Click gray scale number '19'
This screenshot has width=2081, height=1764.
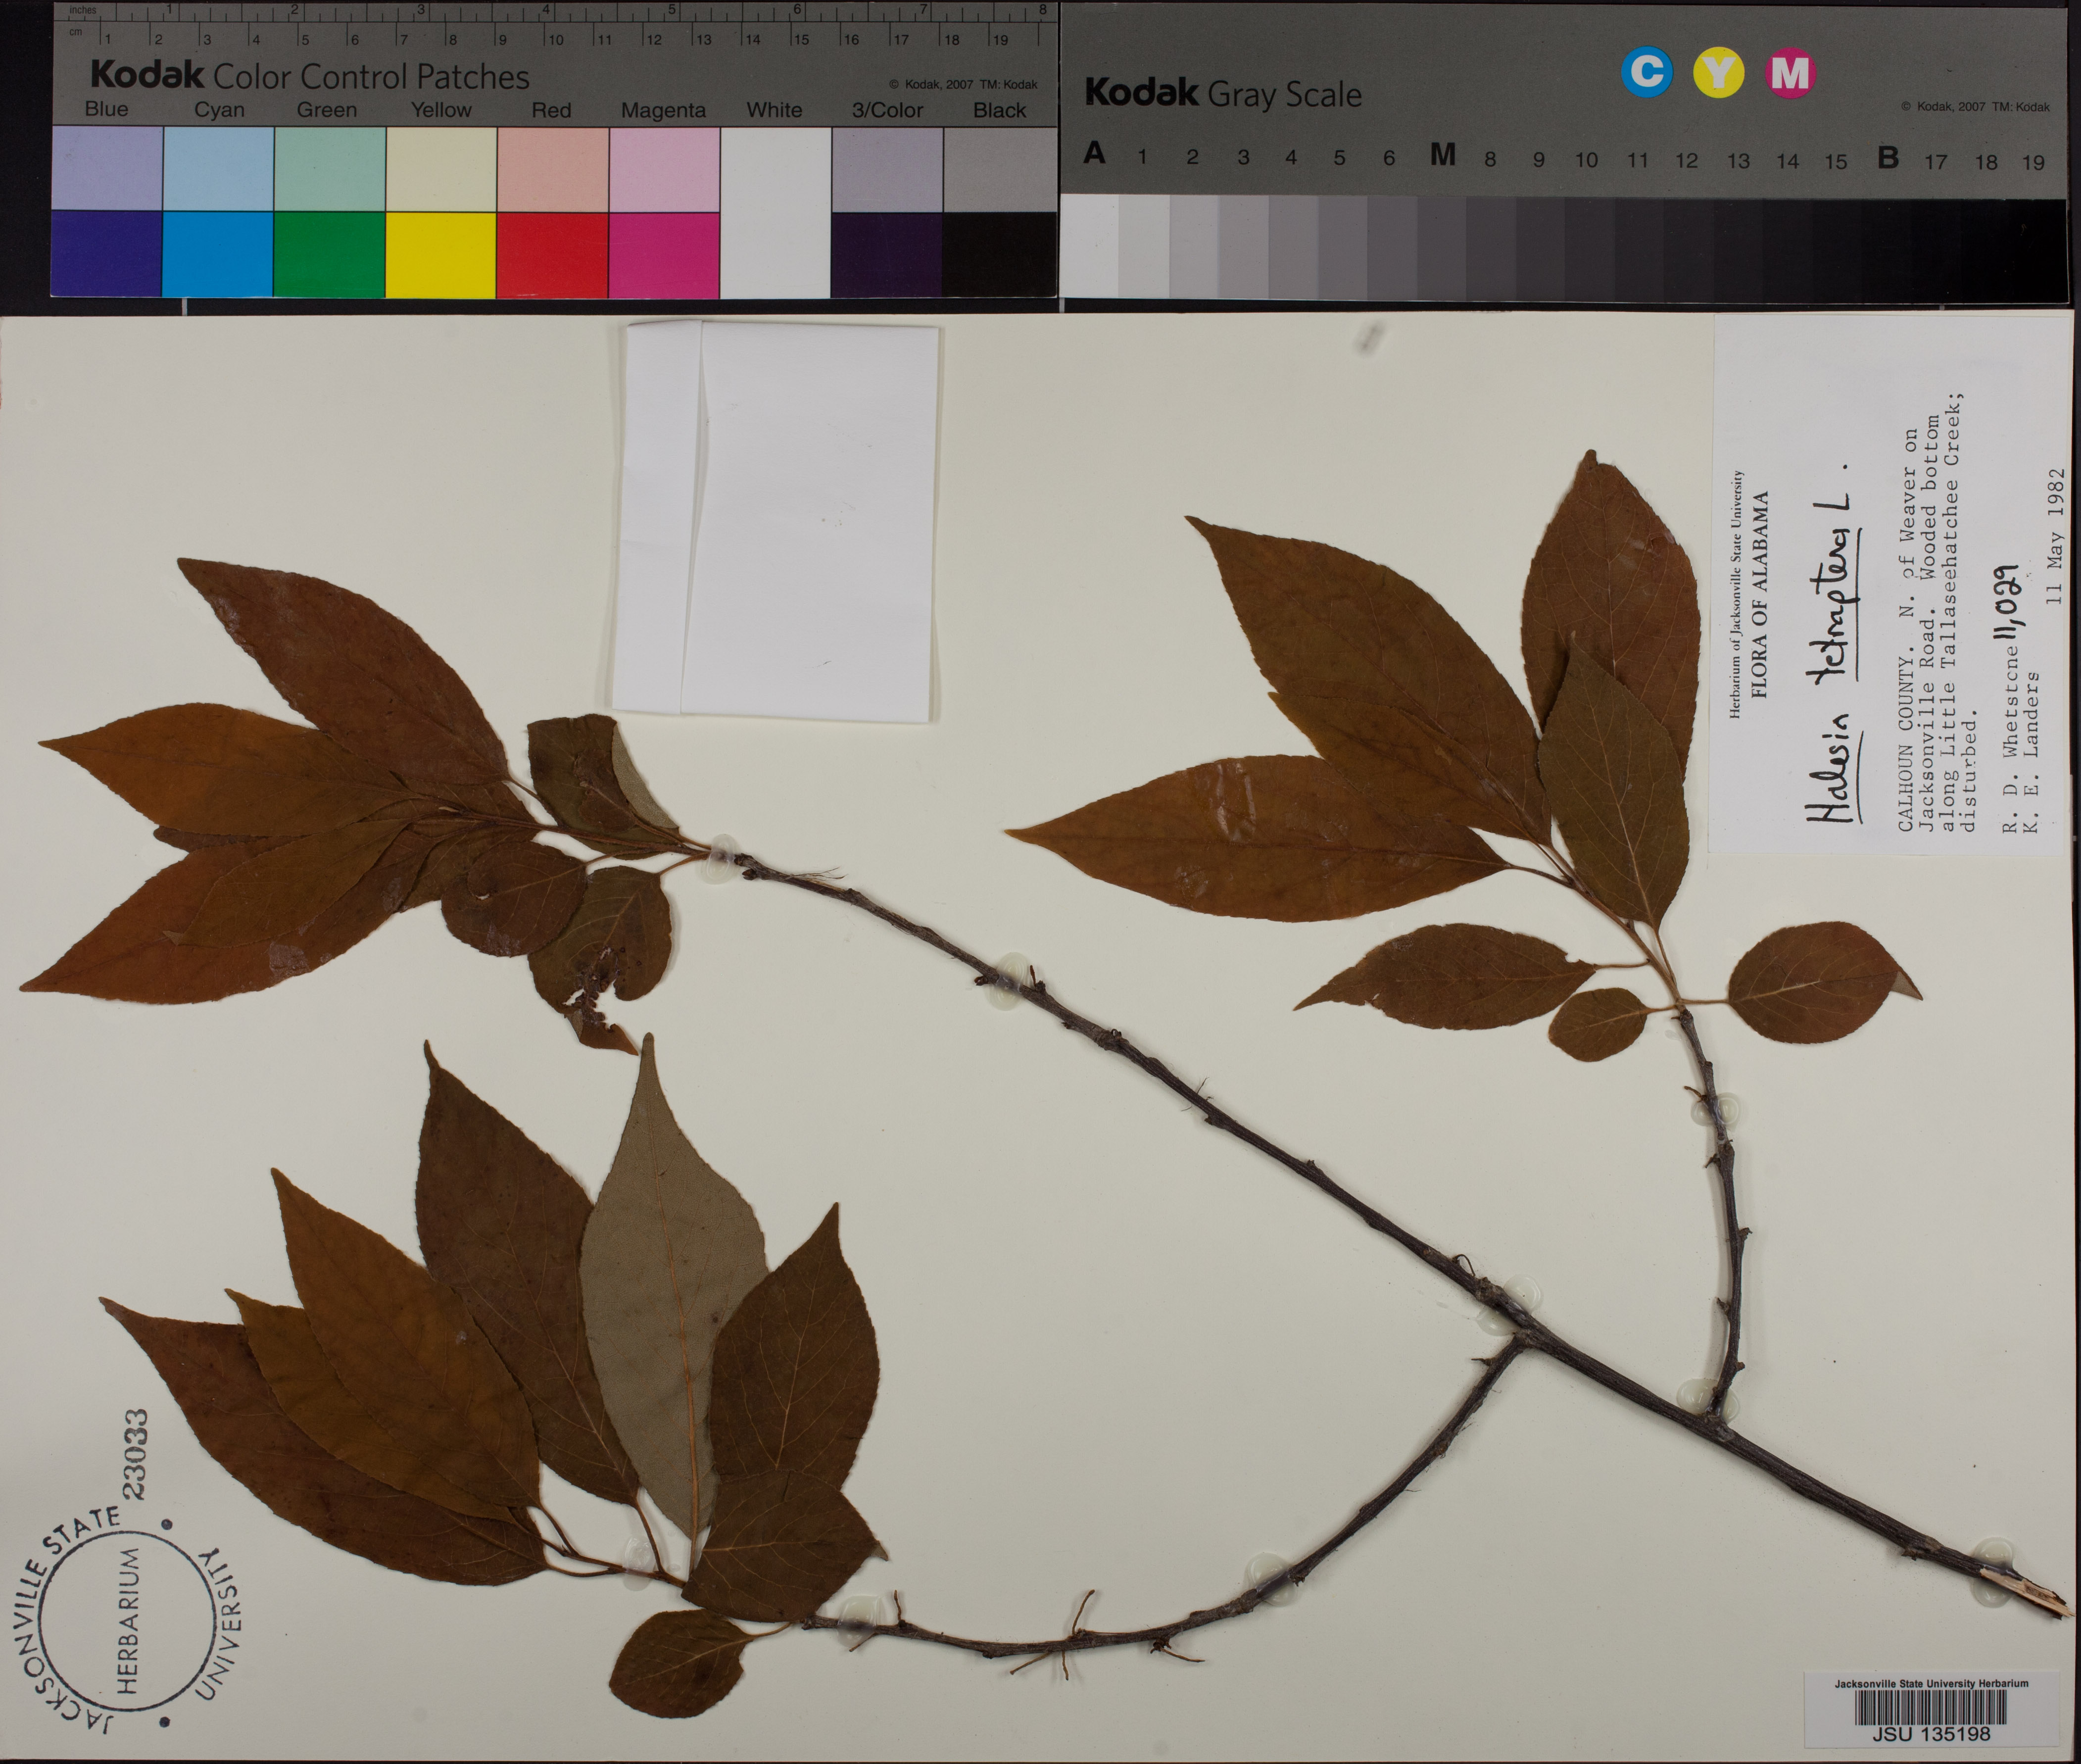tap(2033, 162)
